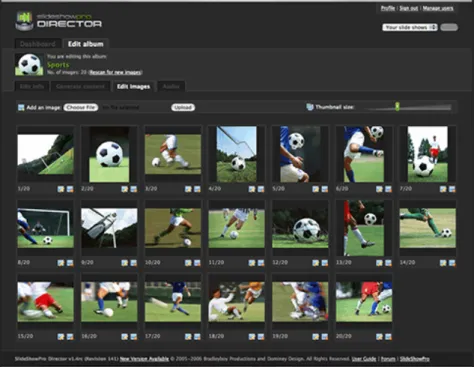Click the delete image icon under image 1/20
This screenshot has width=474, height=367.
point(70,189)
